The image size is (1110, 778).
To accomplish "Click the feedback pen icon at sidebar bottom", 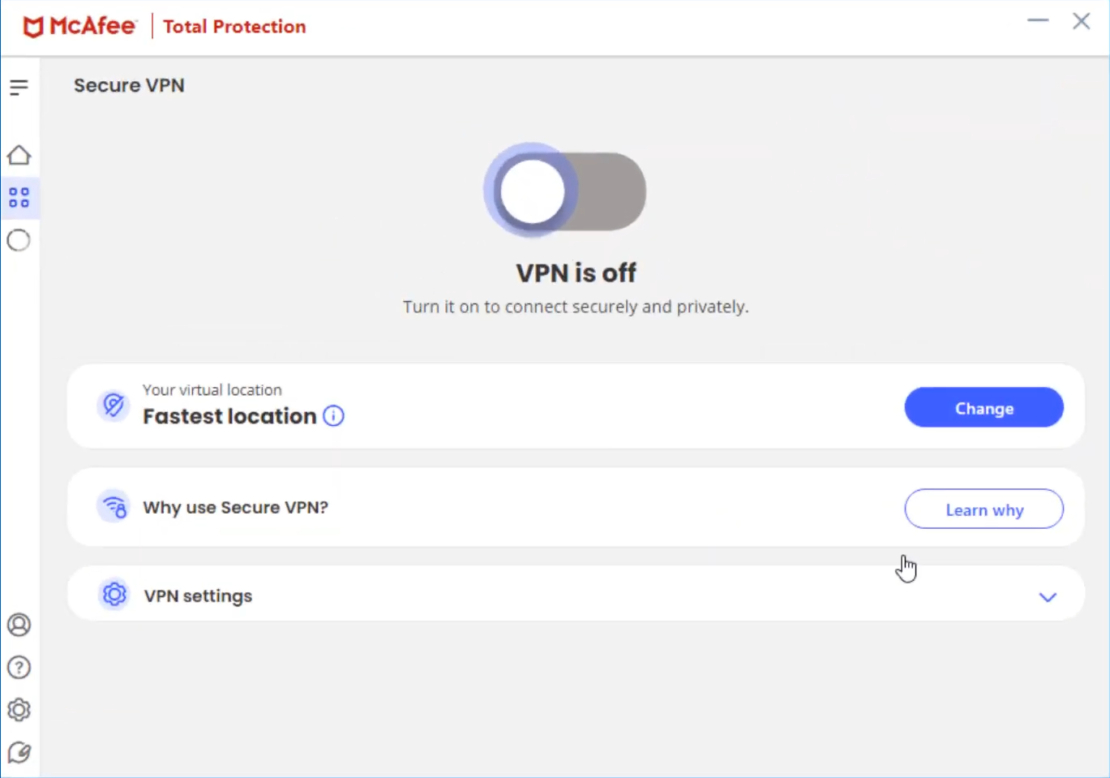I will click(x=19, y=752).
